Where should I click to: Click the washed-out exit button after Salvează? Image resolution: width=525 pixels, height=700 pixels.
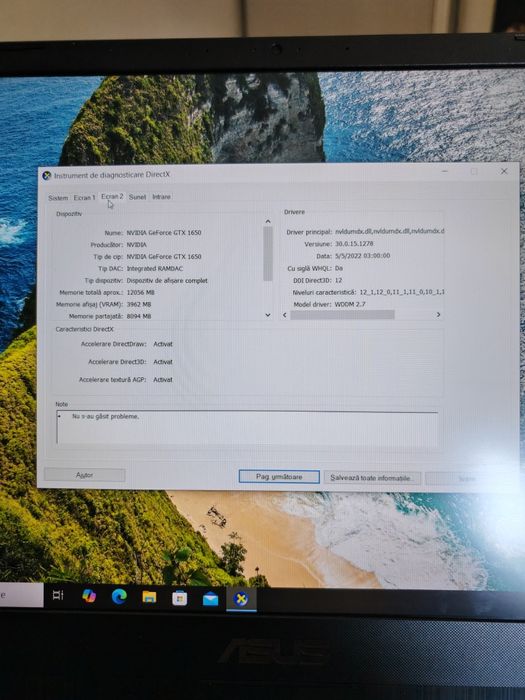[467, 479]
